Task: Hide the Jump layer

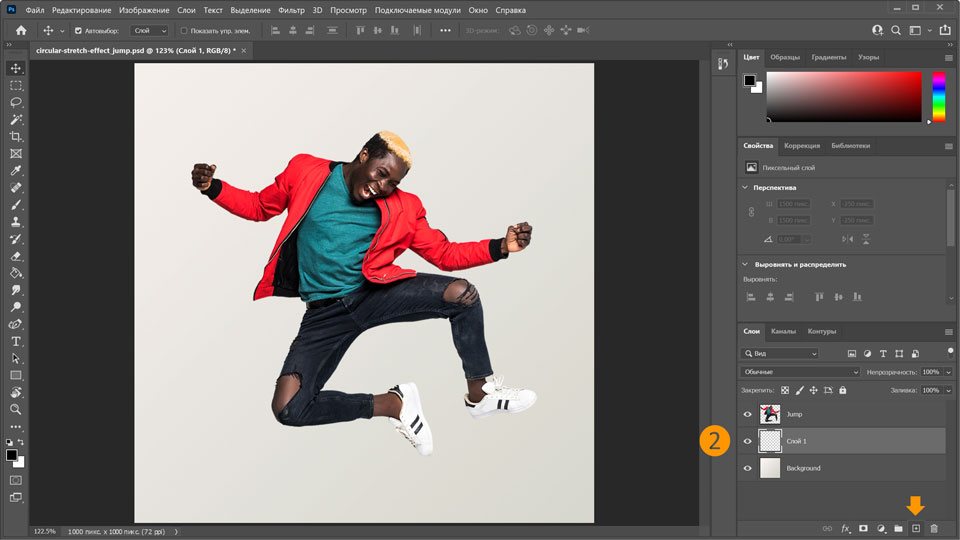Action: coord(747,414)
